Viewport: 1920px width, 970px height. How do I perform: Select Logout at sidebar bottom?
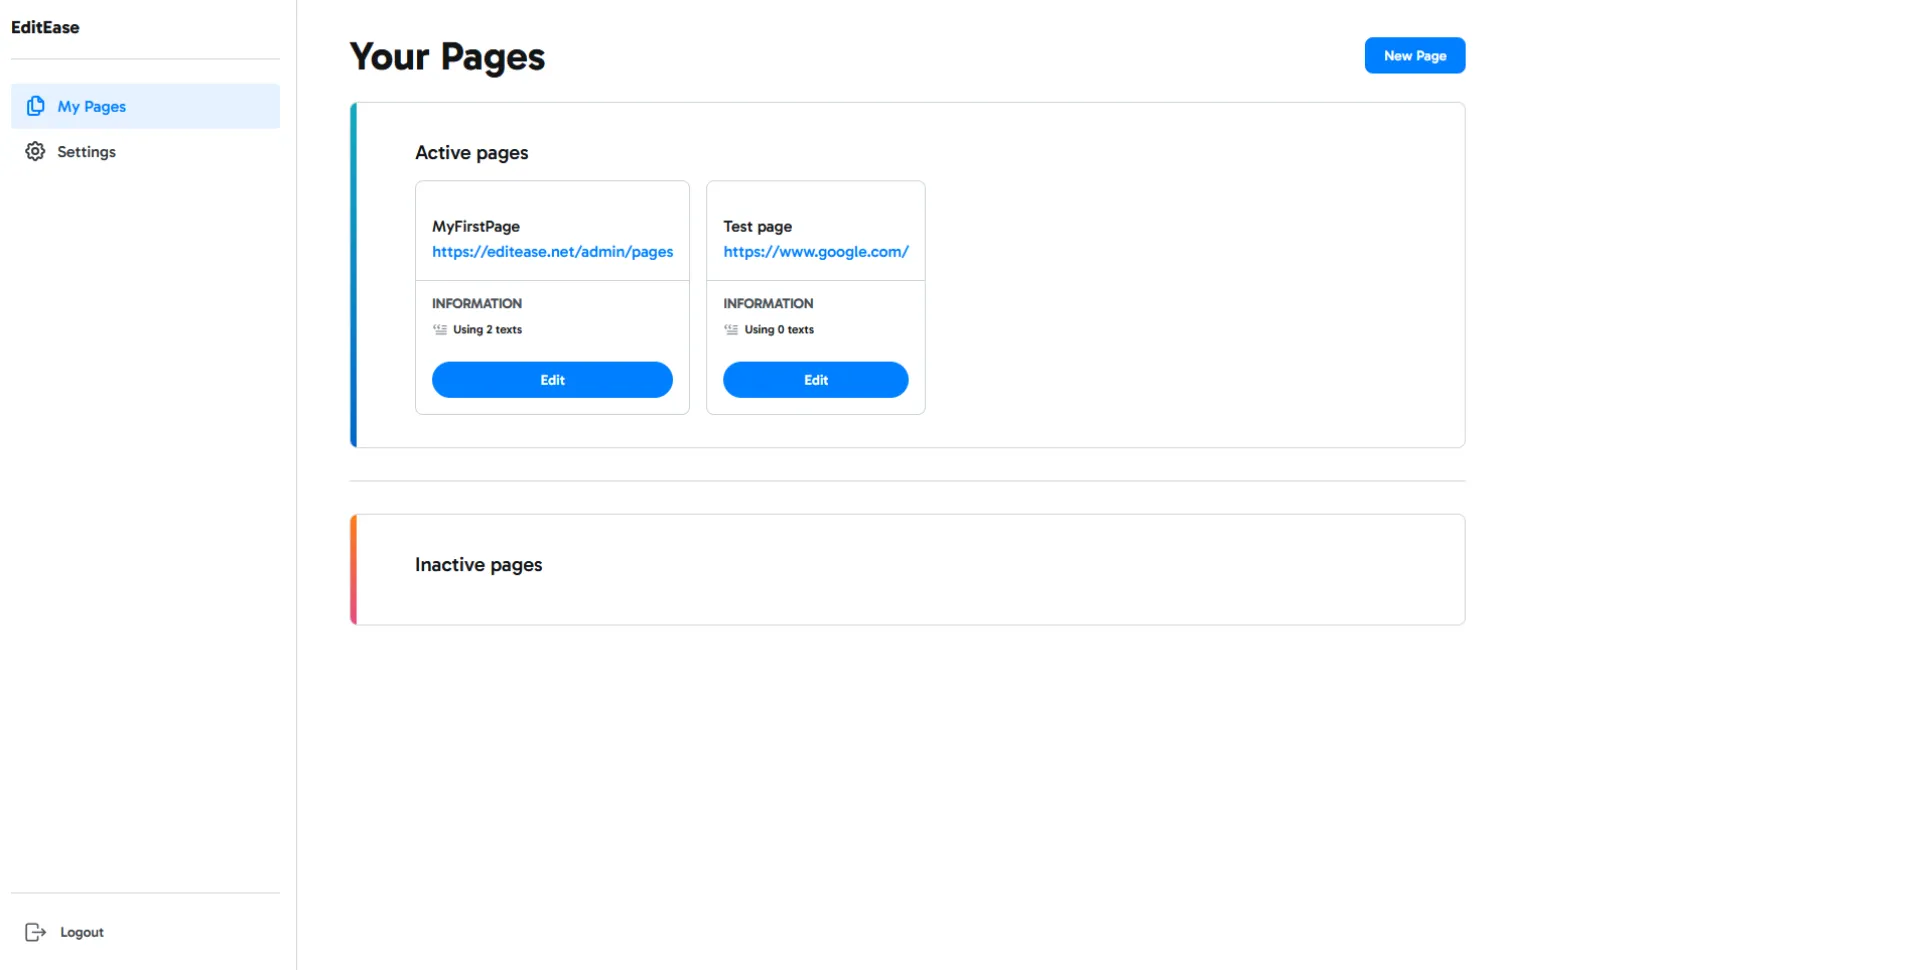pyautogui.click(x=65, y=932)
